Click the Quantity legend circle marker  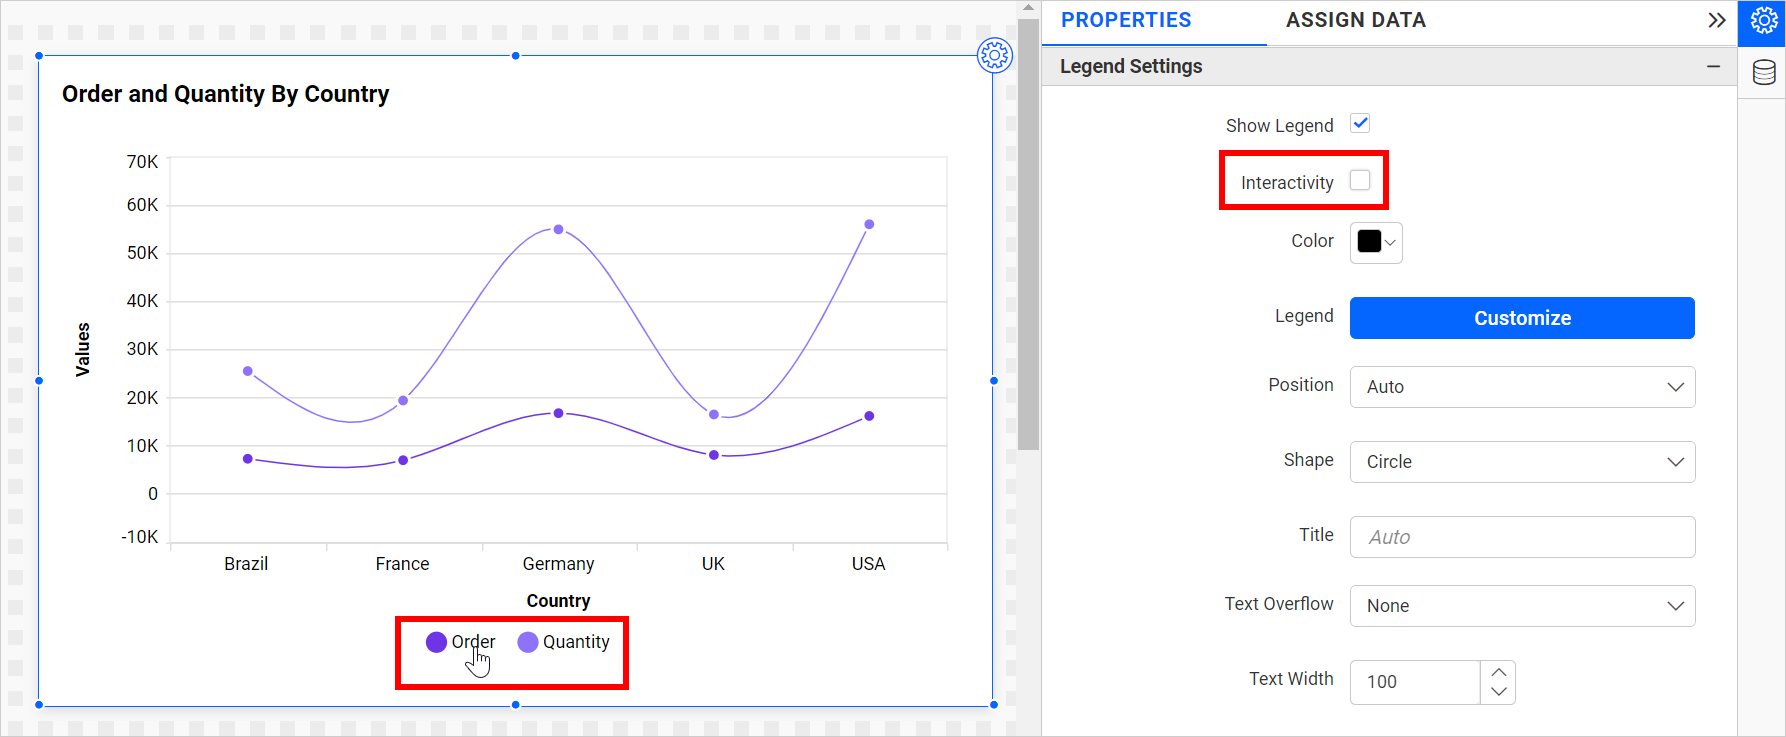pos(528,642)
